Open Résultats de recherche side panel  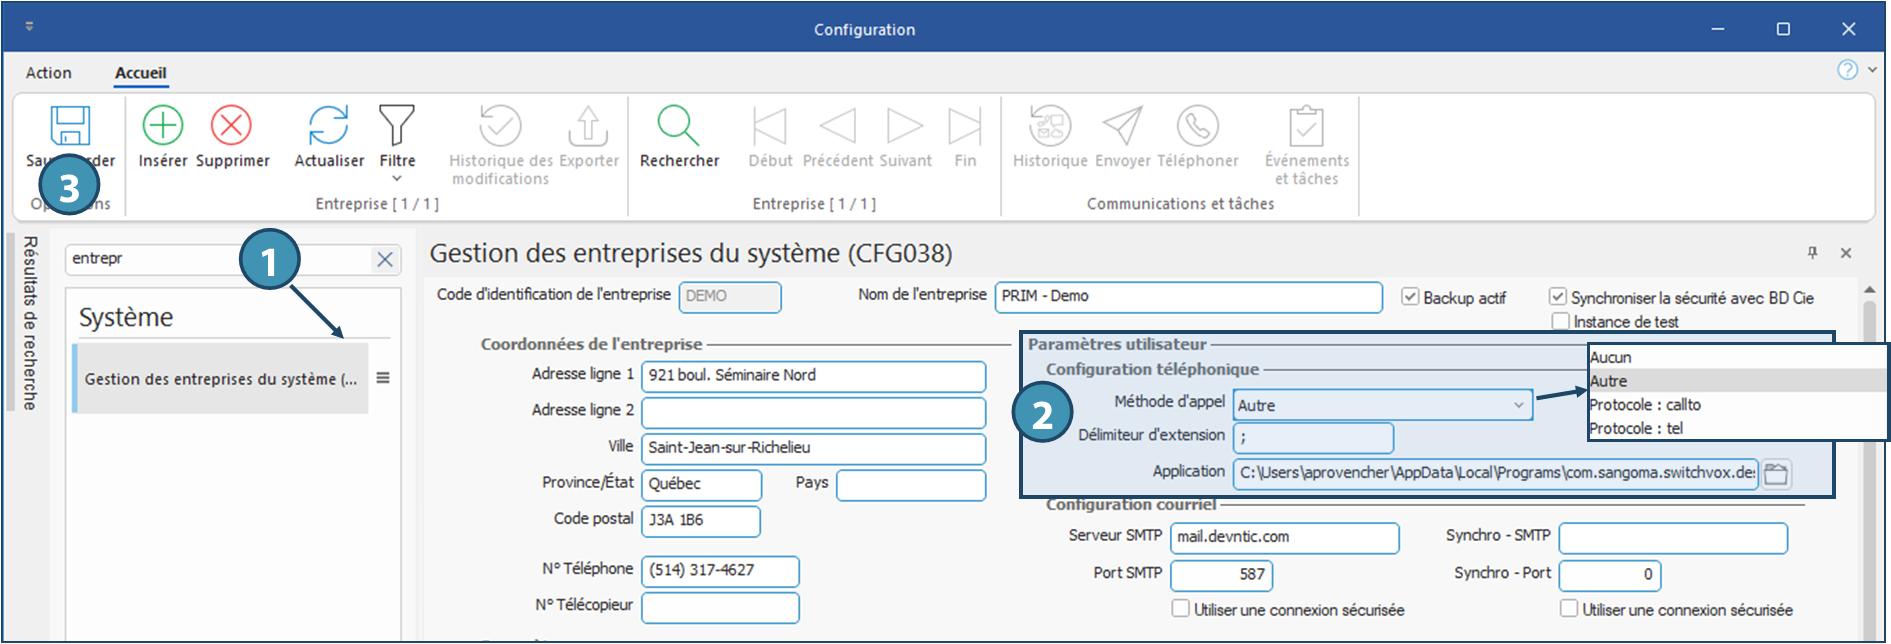30,322
